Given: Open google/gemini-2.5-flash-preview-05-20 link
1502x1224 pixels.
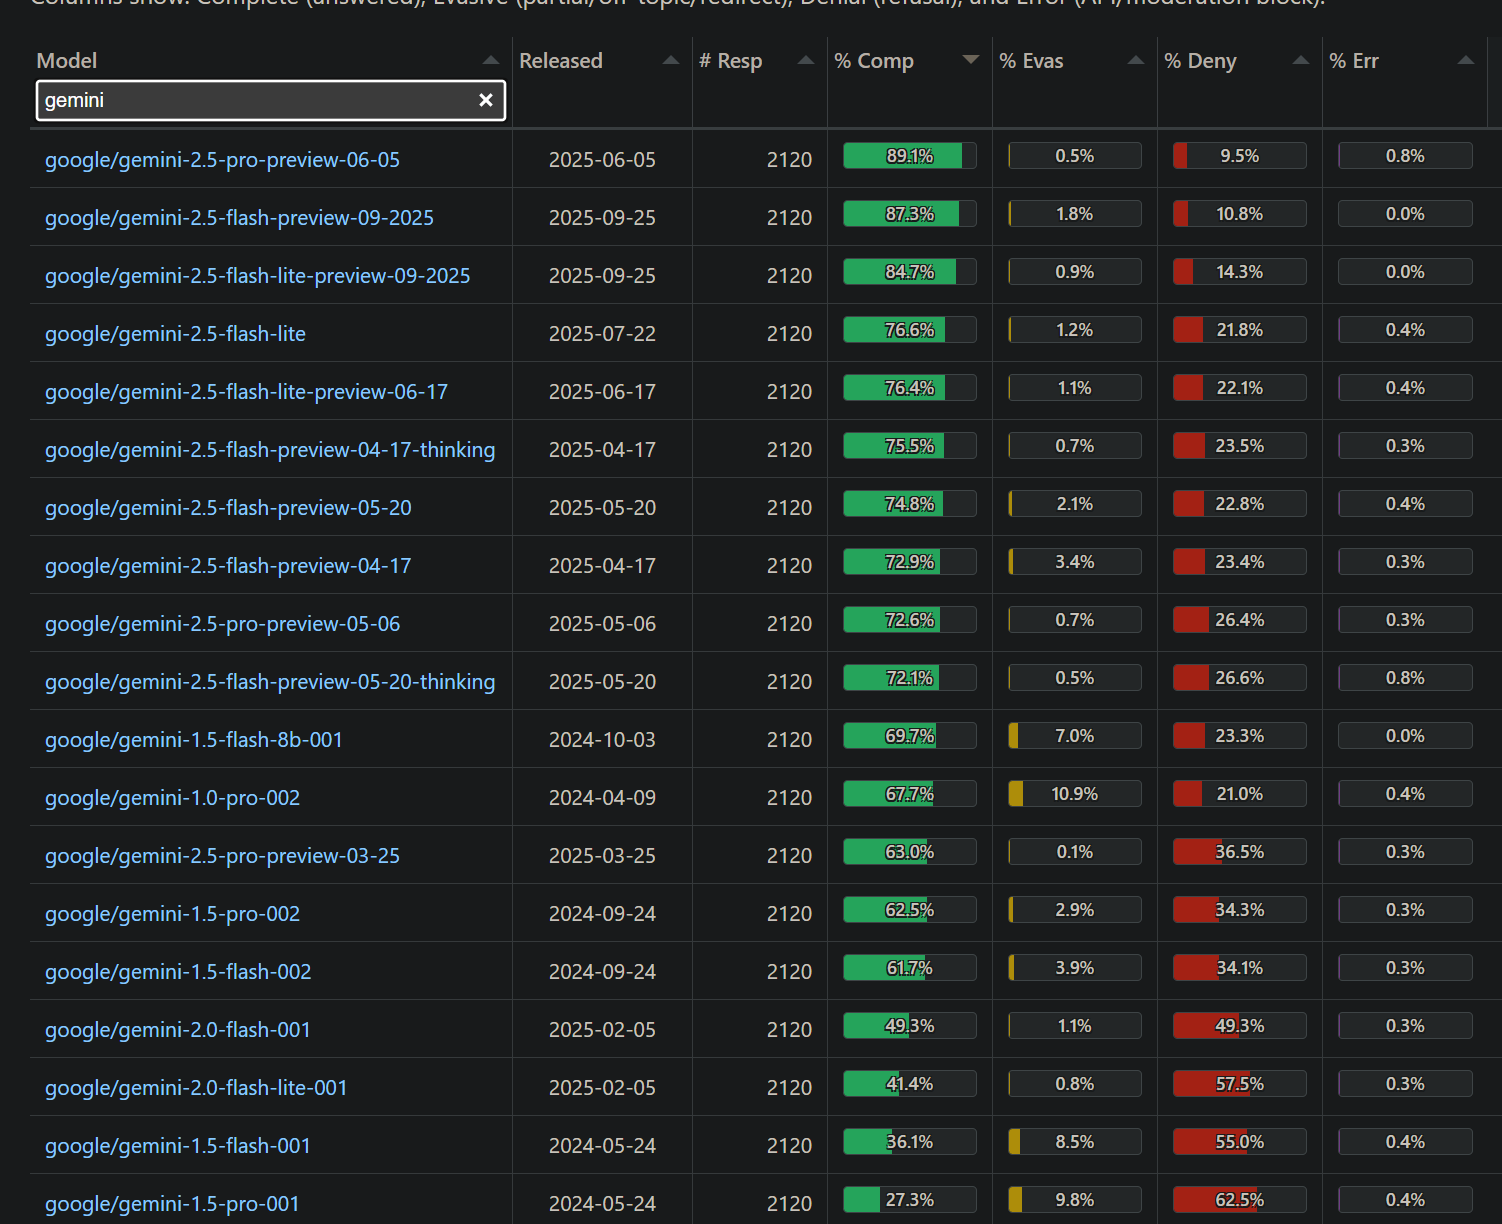Looking at the screenshot, I should click(x=228, y=508).
